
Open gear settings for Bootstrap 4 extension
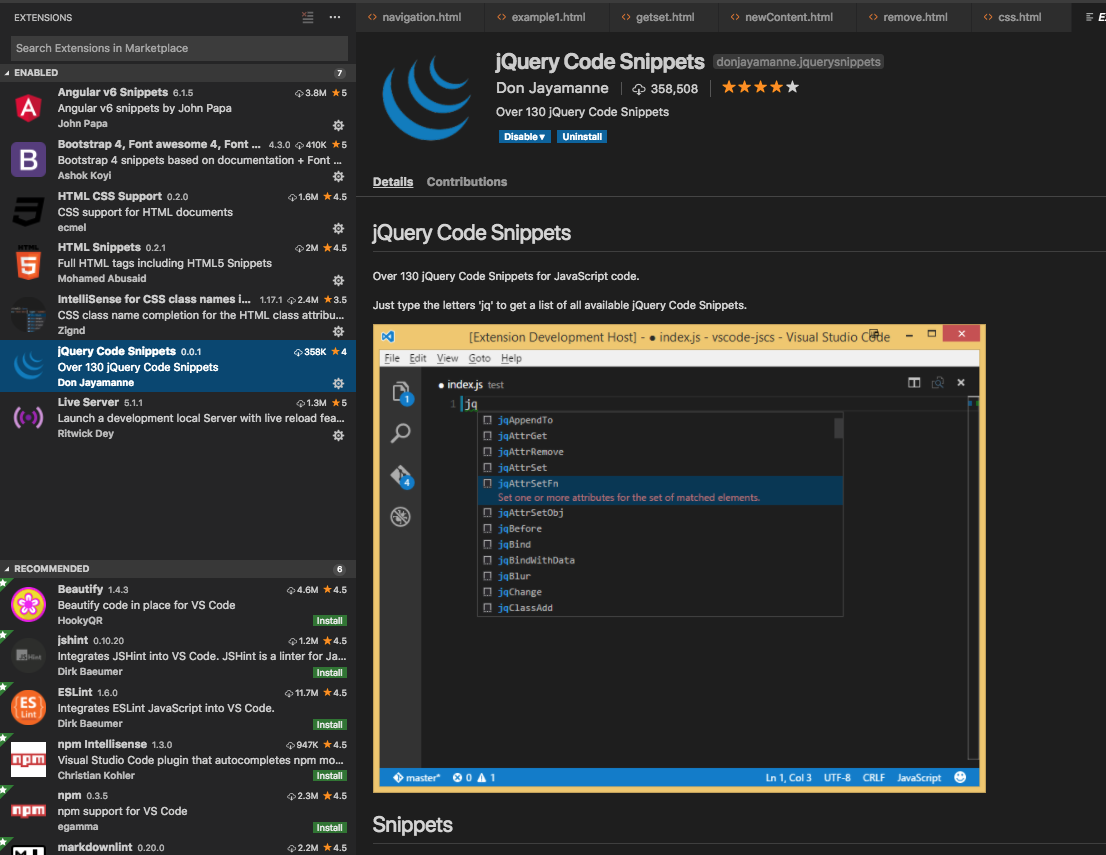click(x=339, y=176)
